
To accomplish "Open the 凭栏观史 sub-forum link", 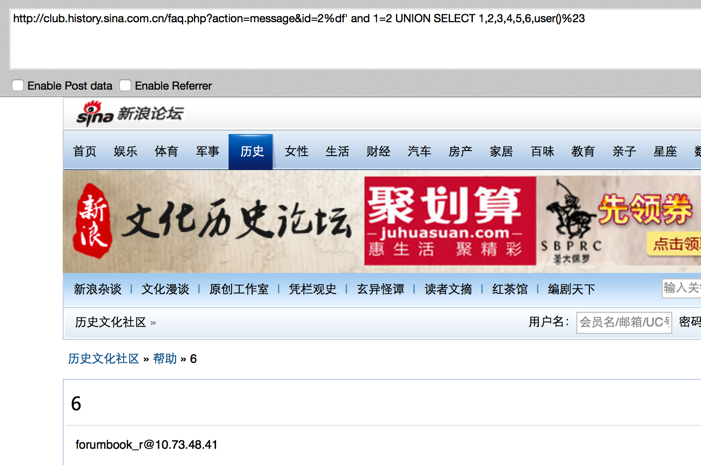I will click(312, 289).
